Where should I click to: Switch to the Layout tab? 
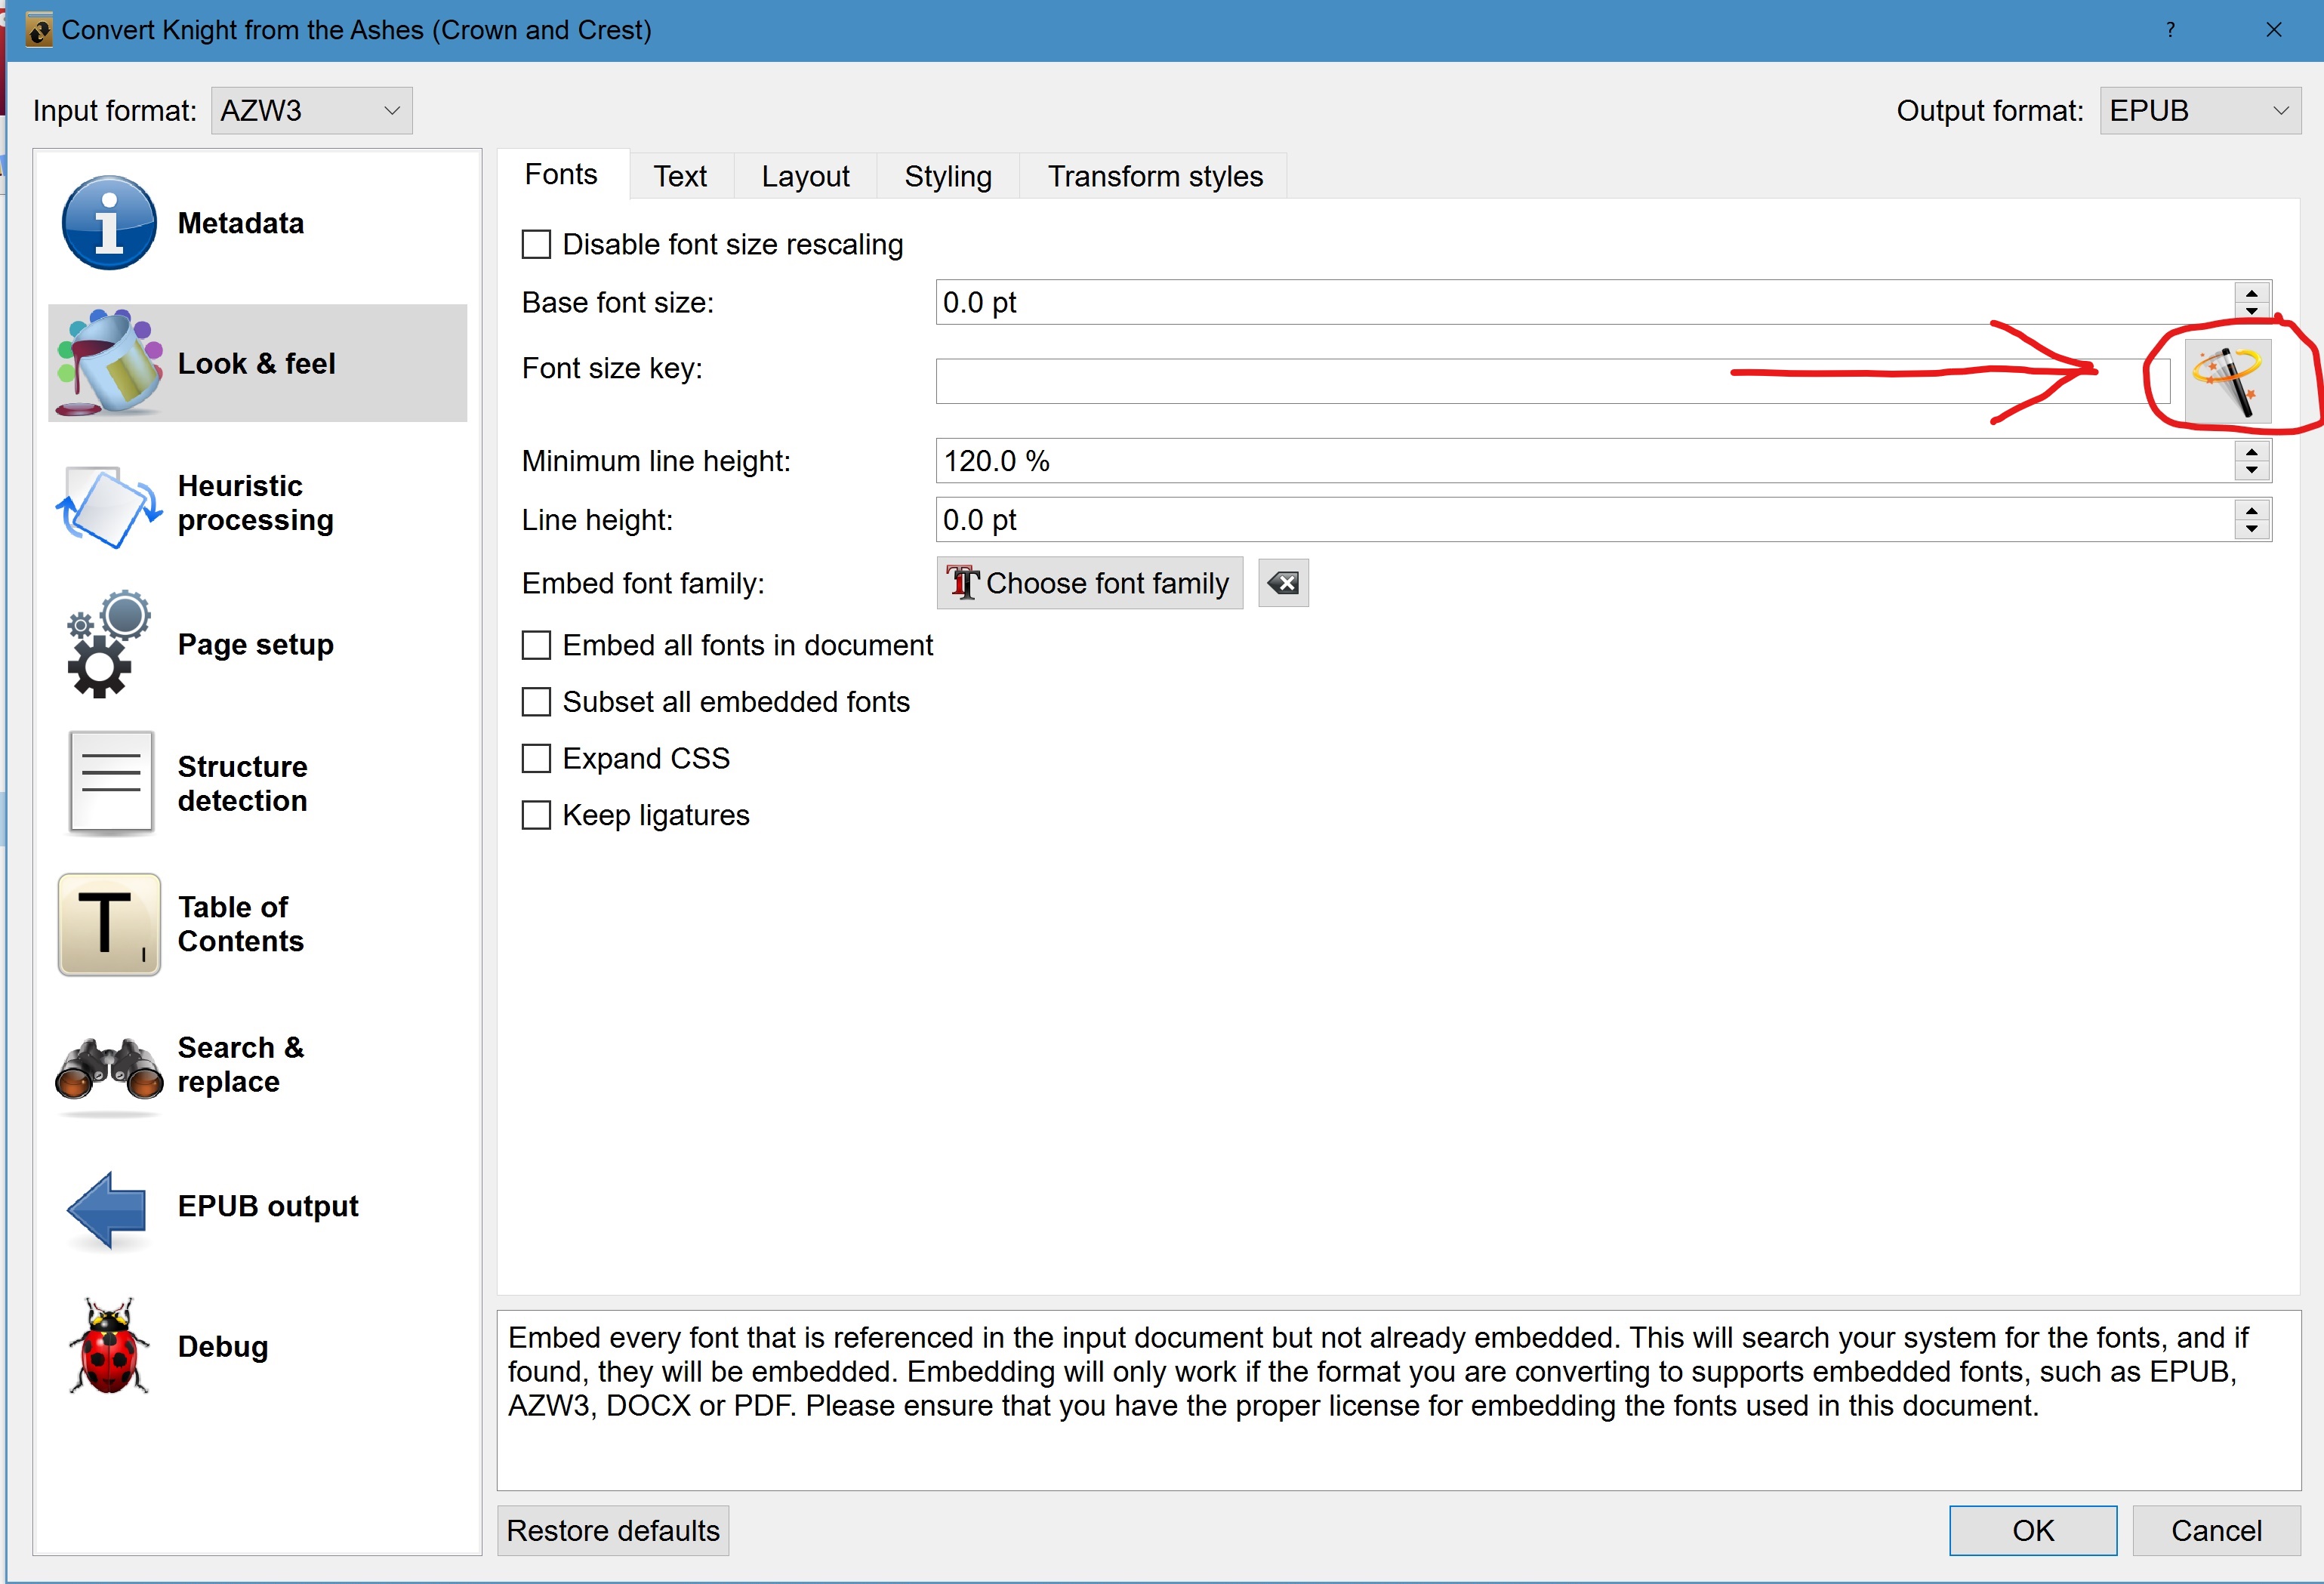(x=804, y=176)
